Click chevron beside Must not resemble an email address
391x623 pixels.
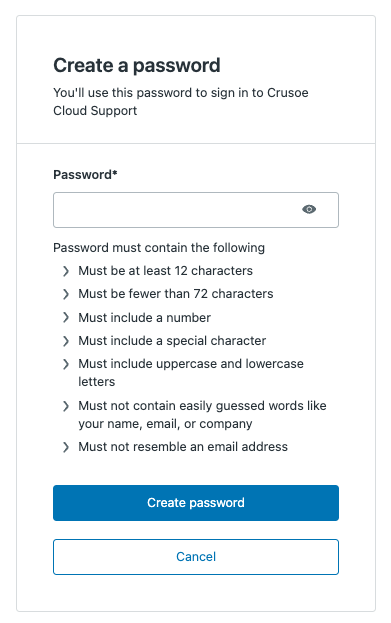[66, 447]
